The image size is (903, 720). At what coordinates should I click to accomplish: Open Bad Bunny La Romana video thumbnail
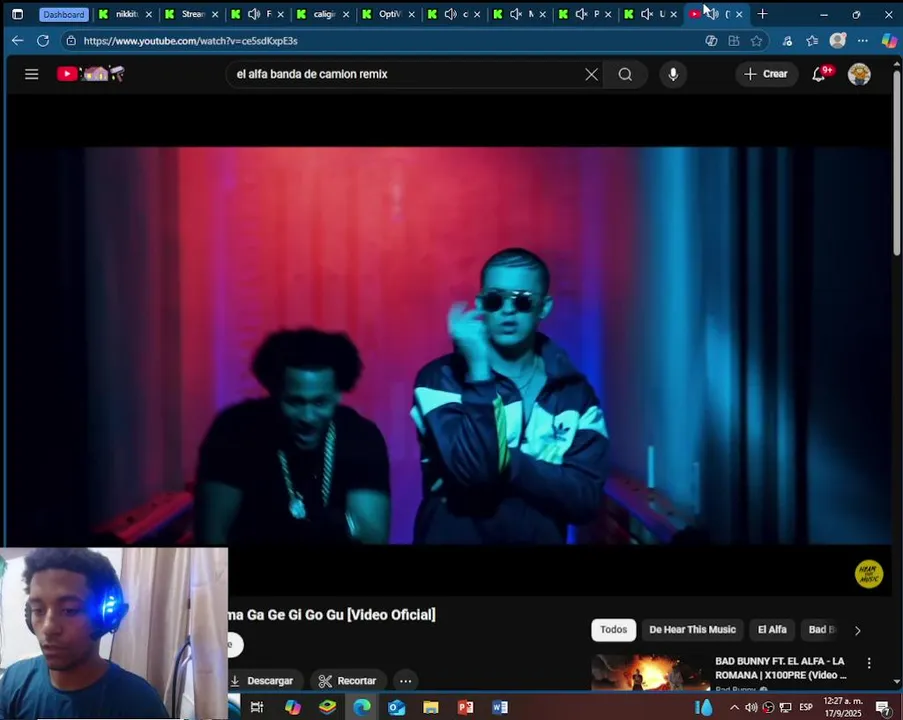pyautogui.click(x=650, y=672)
